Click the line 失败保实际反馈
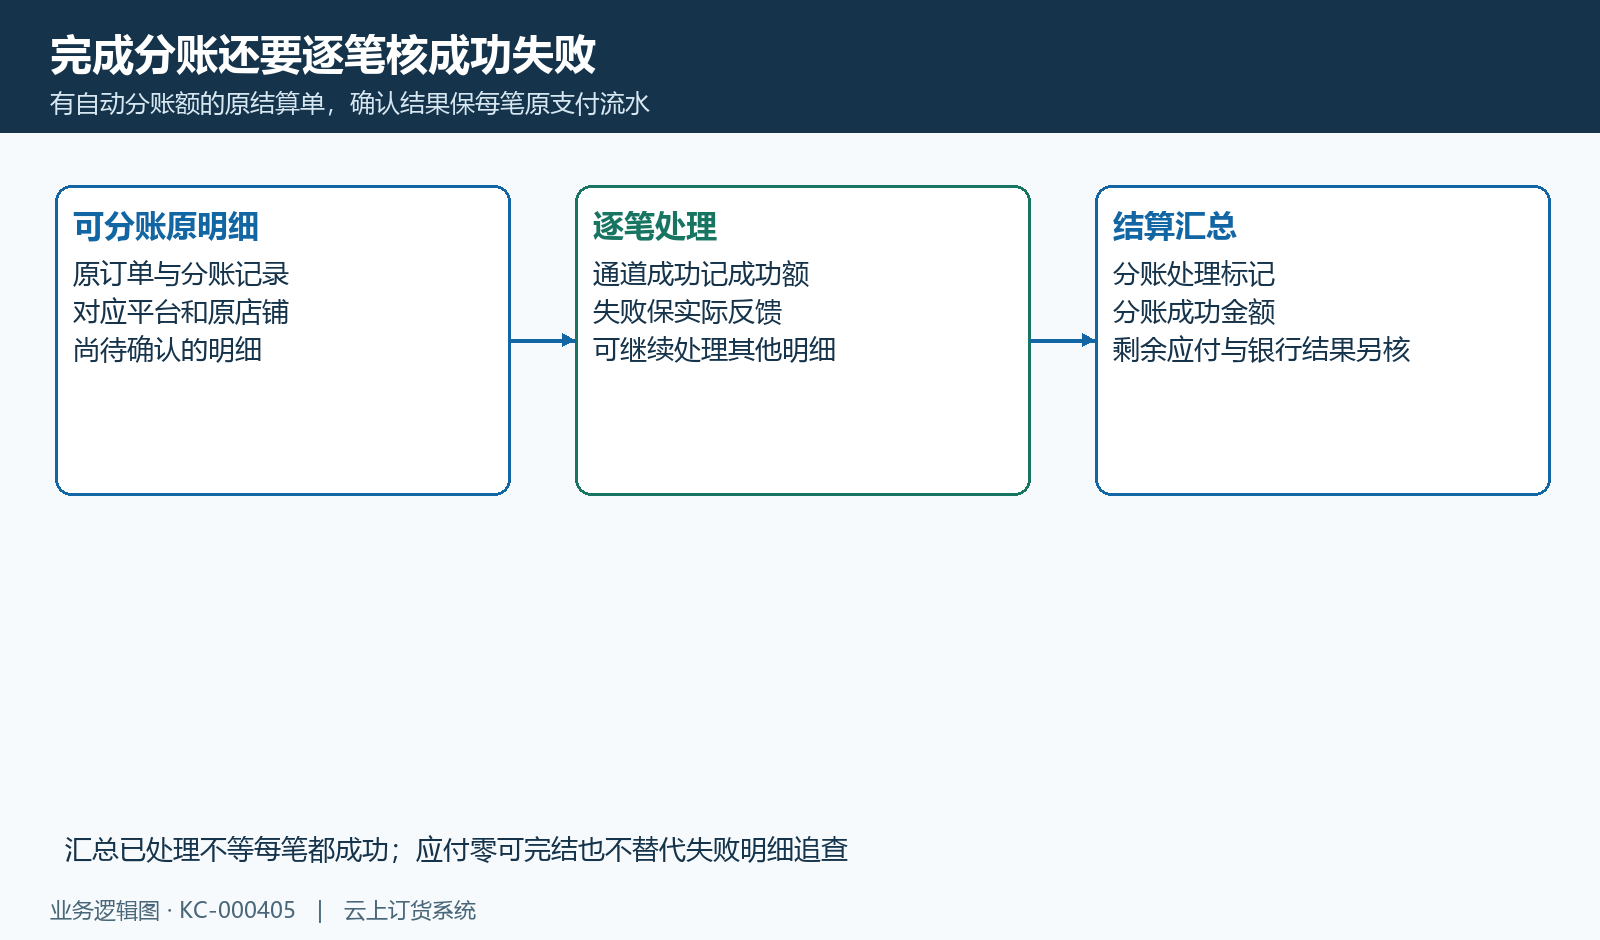The height and width of the screenshot is (940, 1600). 687,312
